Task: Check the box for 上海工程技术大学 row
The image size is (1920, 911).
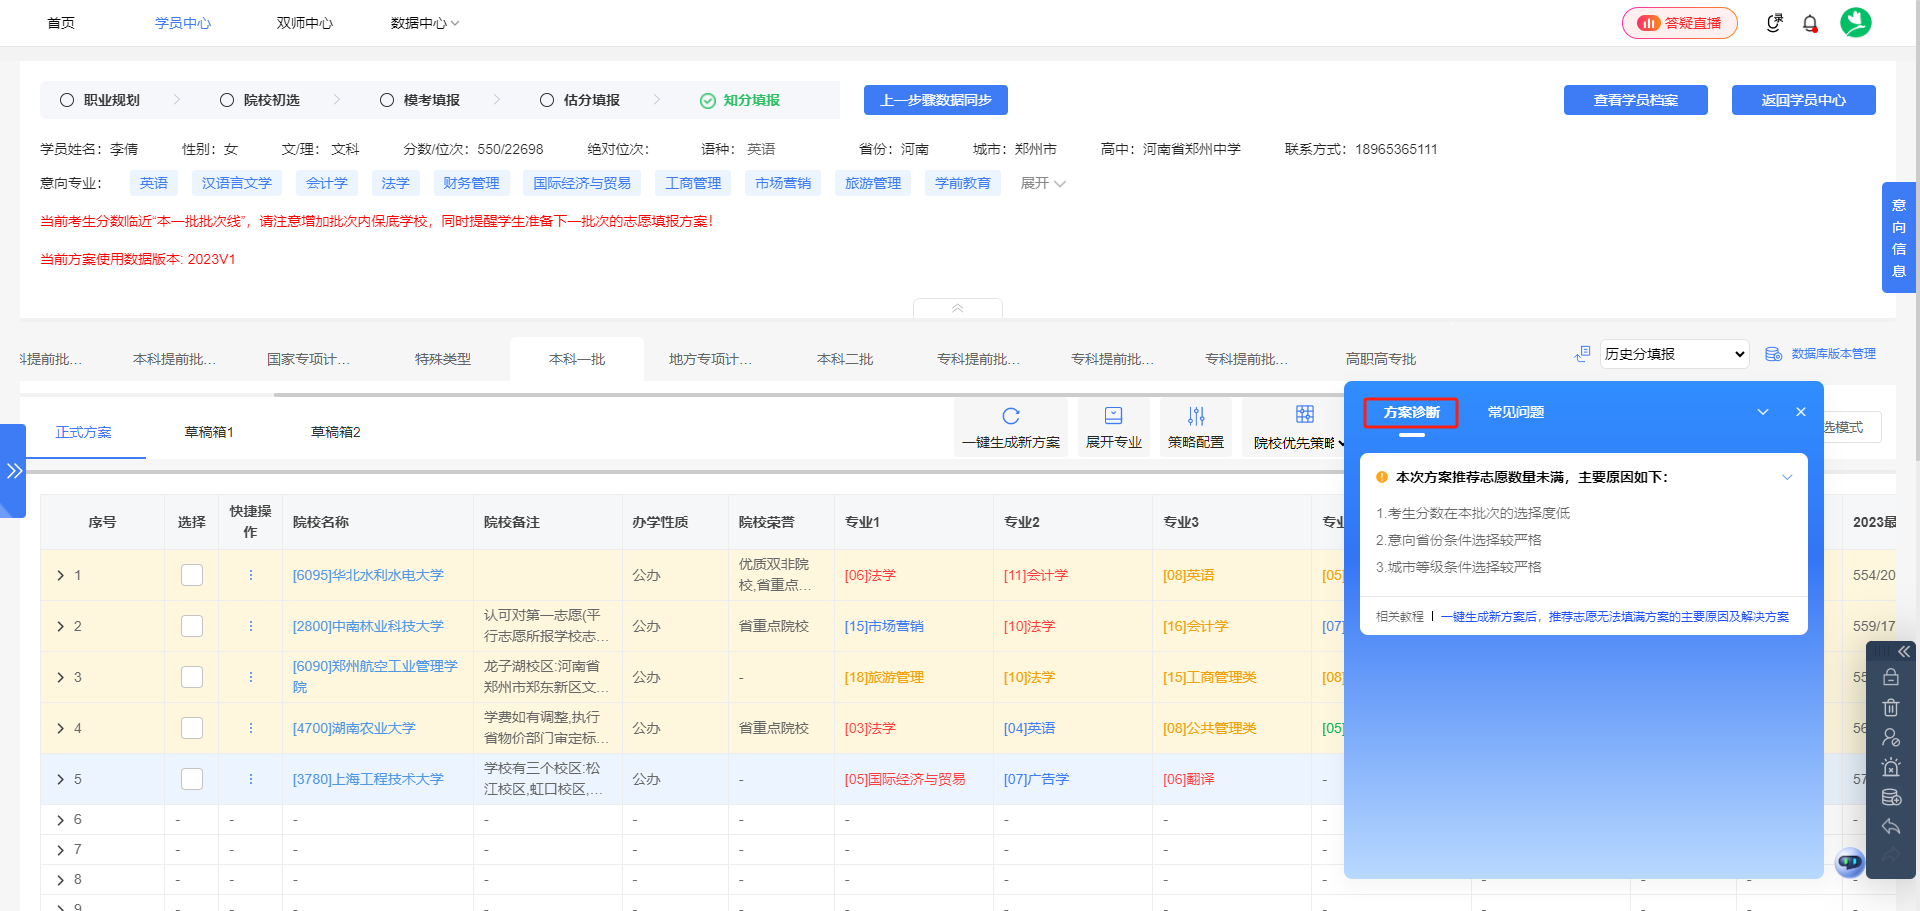Action: (x=192, y=779)
